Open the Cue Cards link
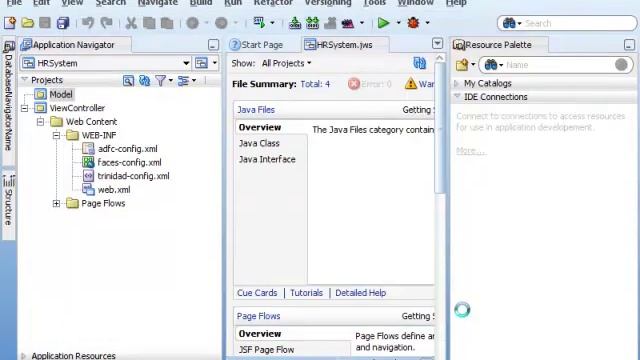 (257, 293)
